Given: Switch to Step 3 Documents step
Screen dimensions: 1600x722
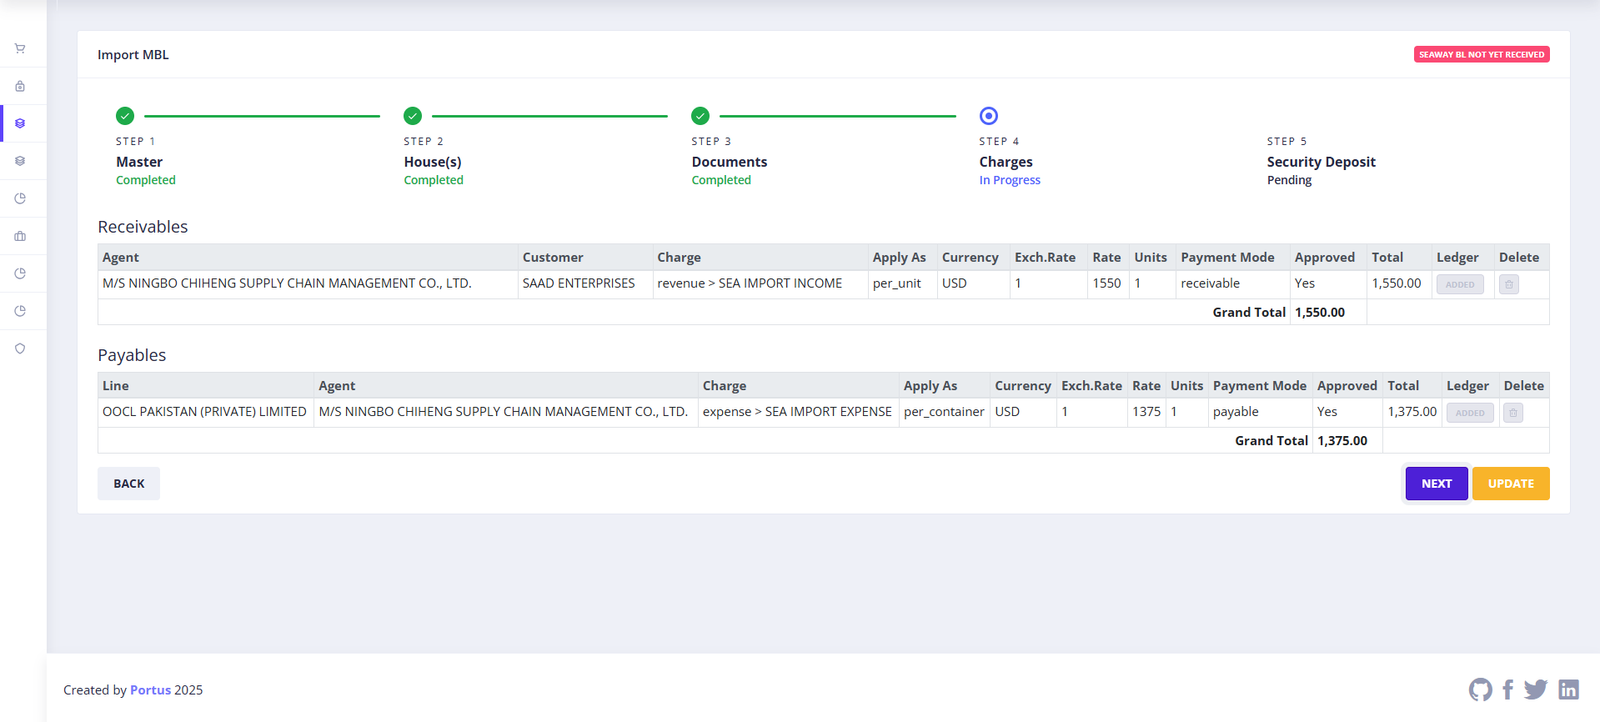Looking at the screenshot, I should coord(700,116).
